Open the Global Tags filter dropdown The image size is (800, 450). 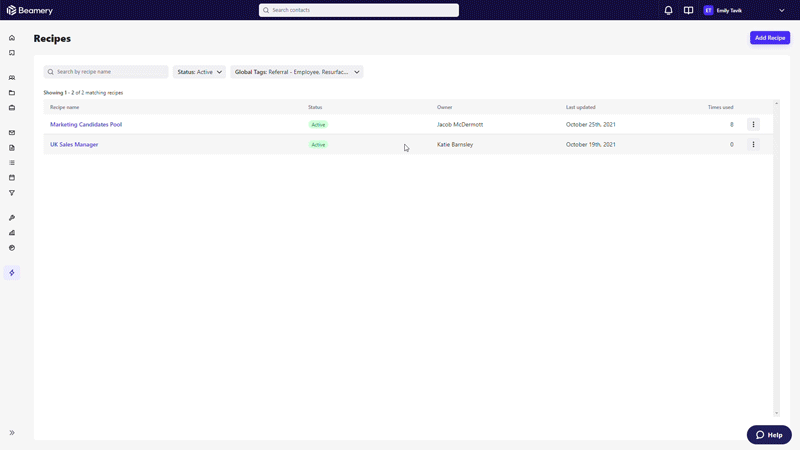(x=297, y=72)
